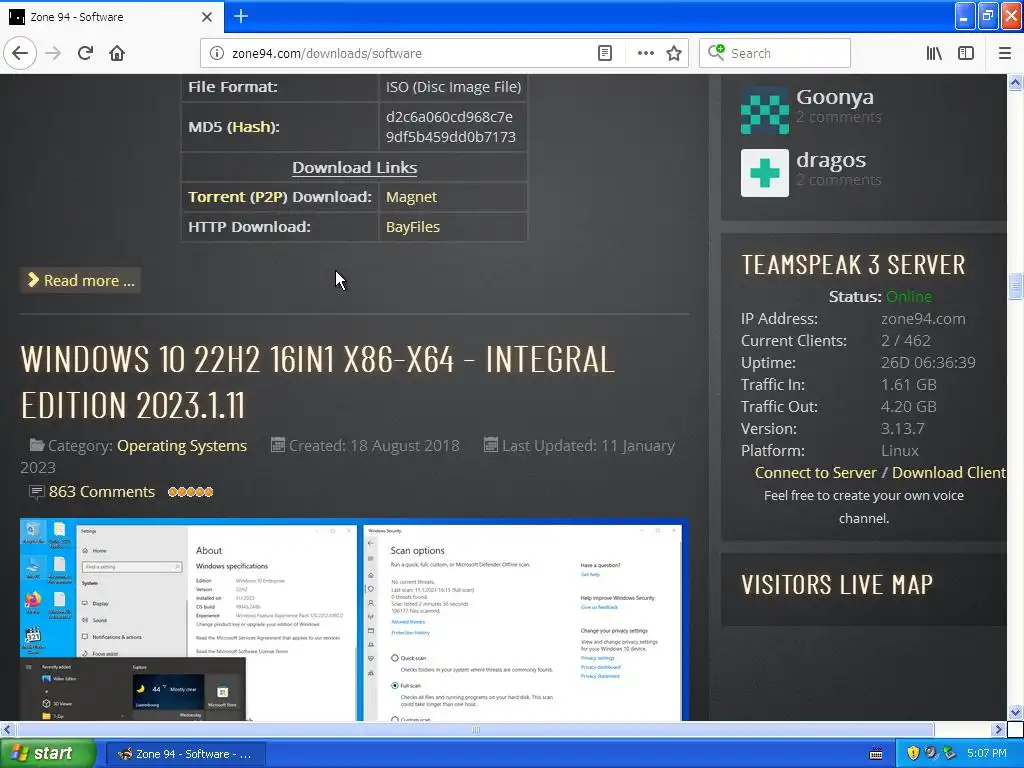Click the horizontal scrollbar thumb
The image size is (1024, 768).
click(x=476, y=729)
